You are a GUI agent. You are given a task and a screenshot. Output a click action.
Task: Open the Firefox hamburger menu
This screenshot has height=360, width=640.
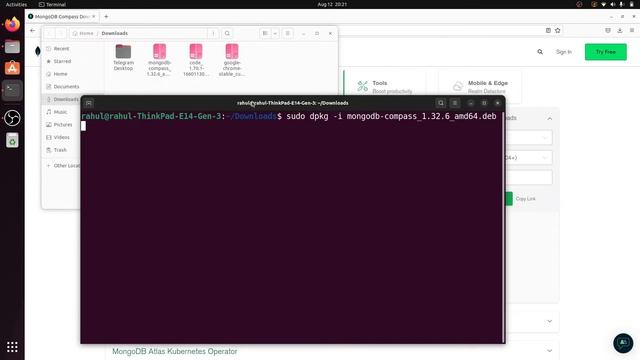tap(632, 31)
